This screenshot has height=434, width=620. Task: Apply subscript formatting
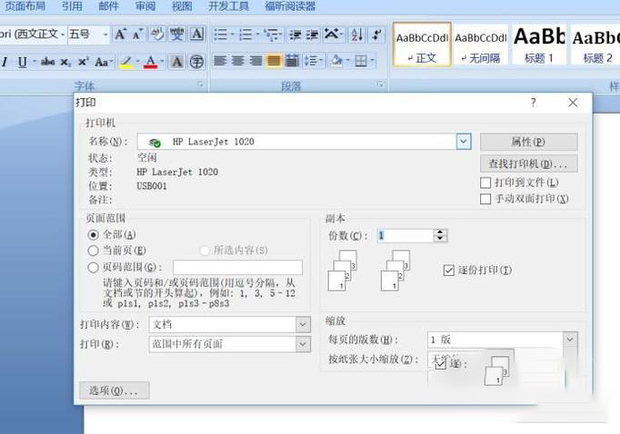click(x=66, y=62)
